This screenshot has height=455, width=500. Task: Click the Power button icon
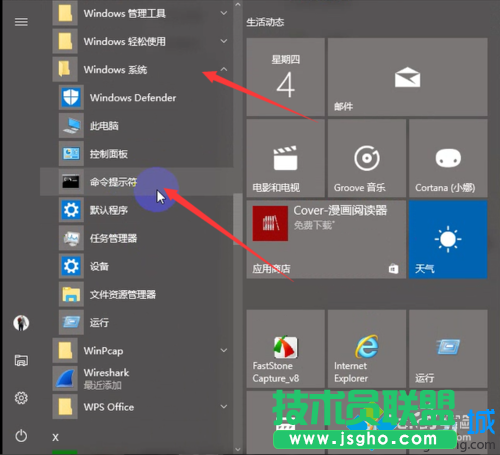[x=21, y=436]
